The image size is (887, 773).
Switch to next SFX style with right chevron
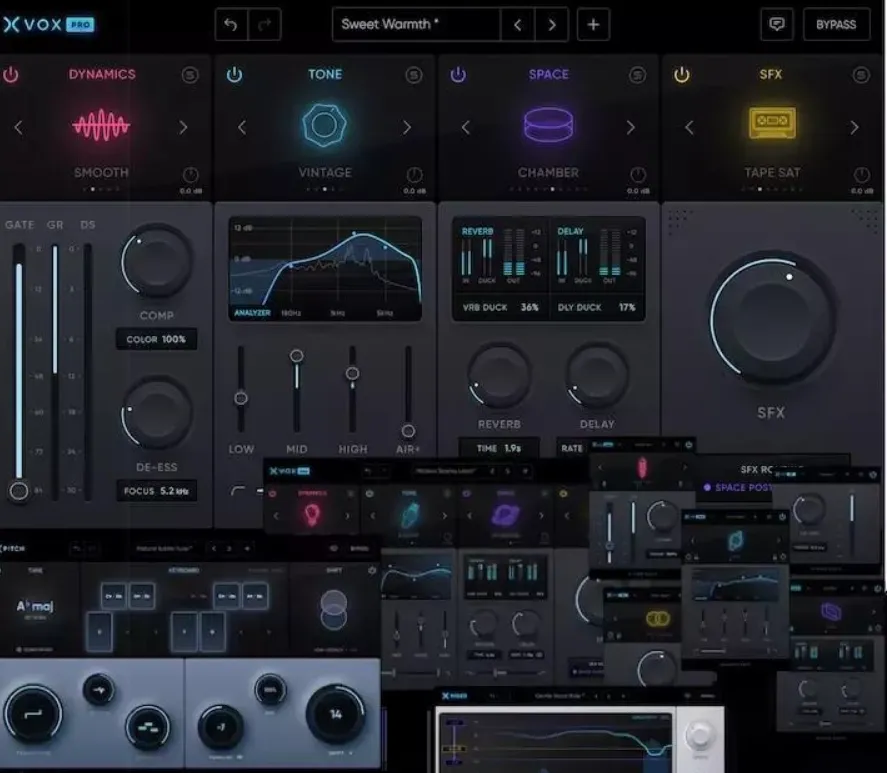pyautogui.click(x=854, y=127)
